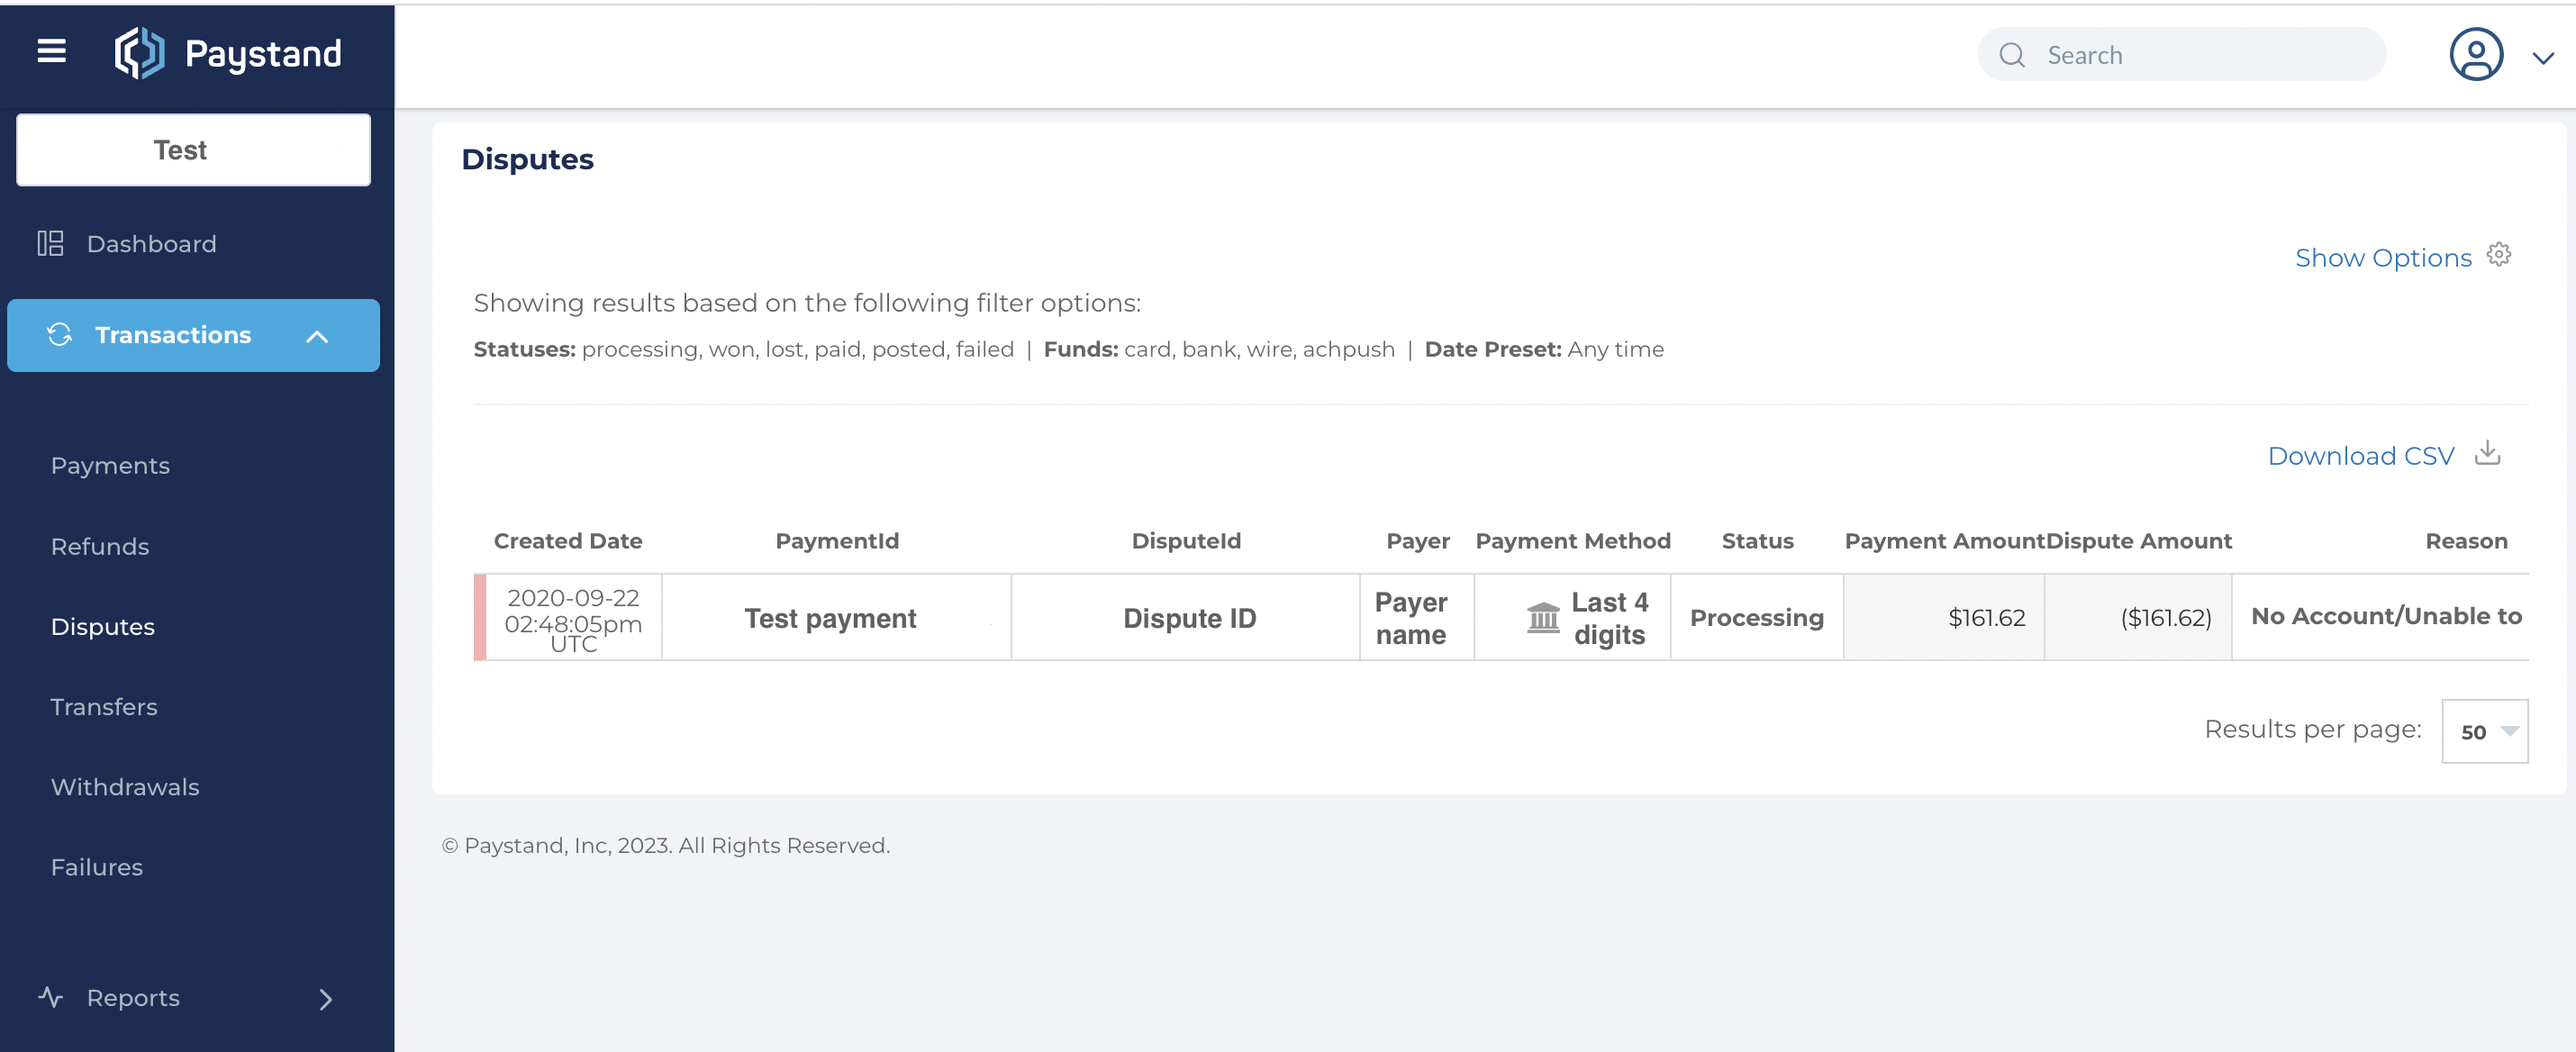The width and height of the screenshot is (2576, 1052).
Task: Click the DisputeId column header
Action: [1186, 541]
